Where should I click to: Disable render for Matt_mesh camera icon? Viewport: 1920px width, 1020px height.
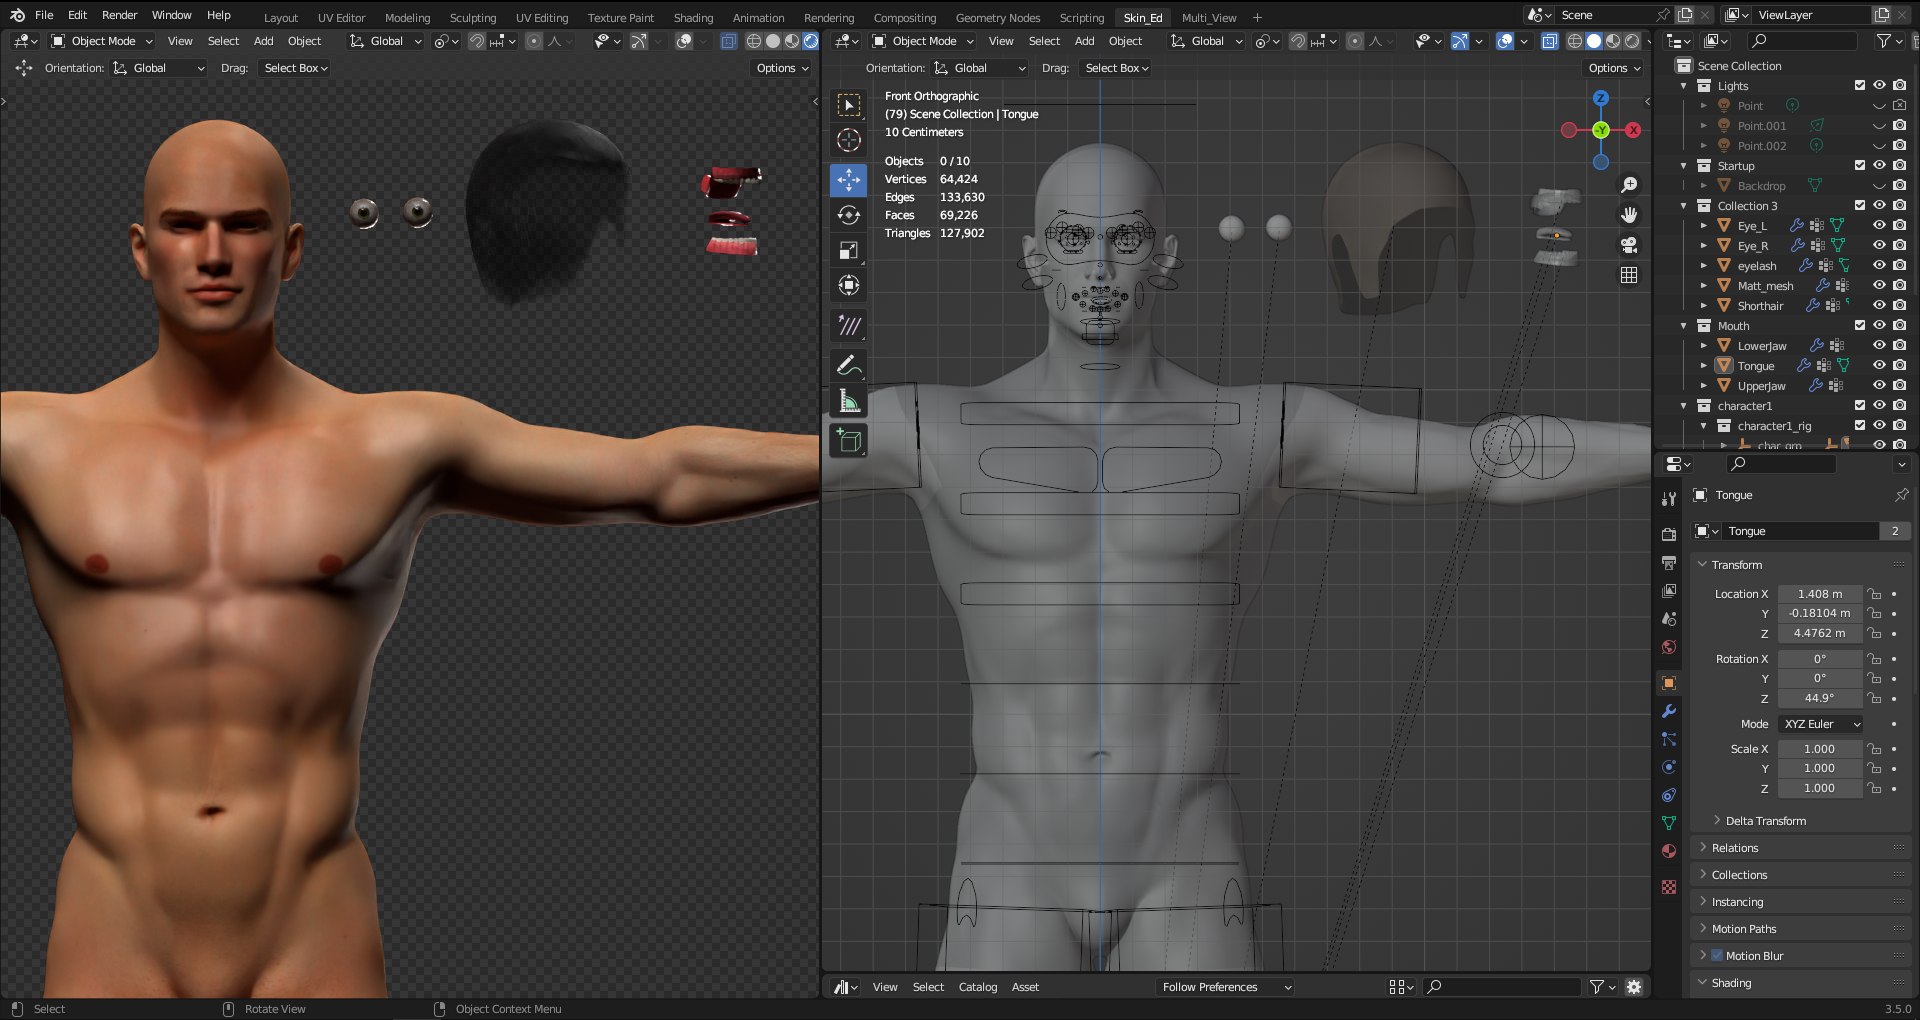point(1899,285)
